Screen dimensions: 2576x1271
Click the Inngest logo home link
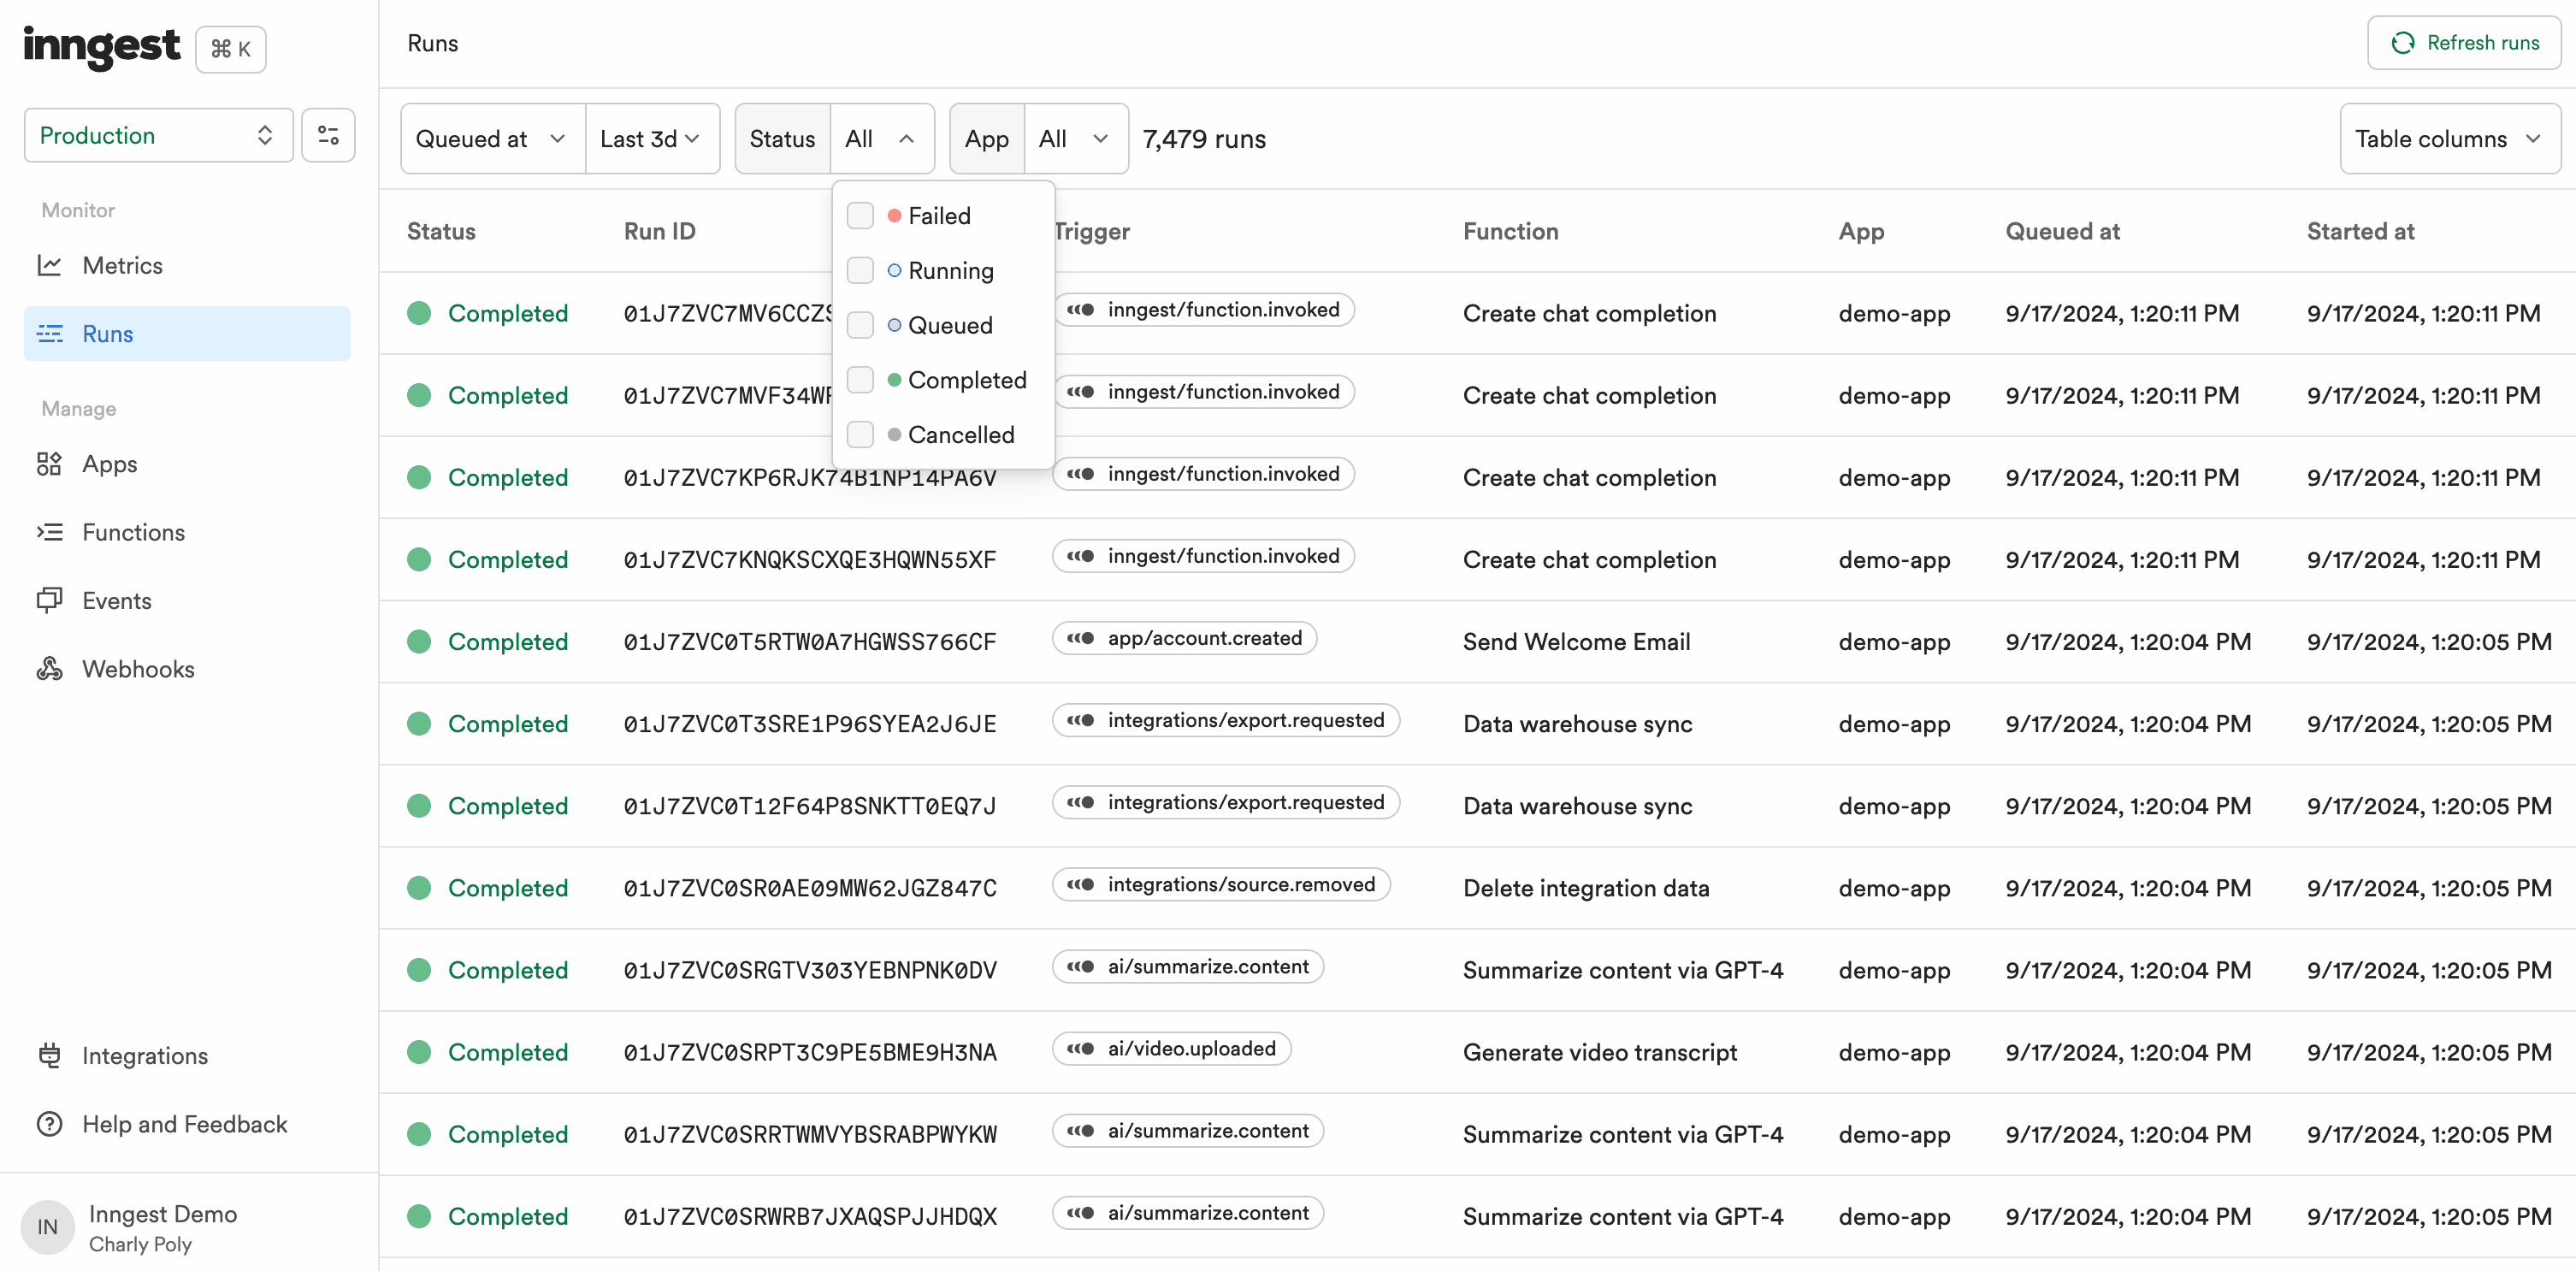point(102,46)
